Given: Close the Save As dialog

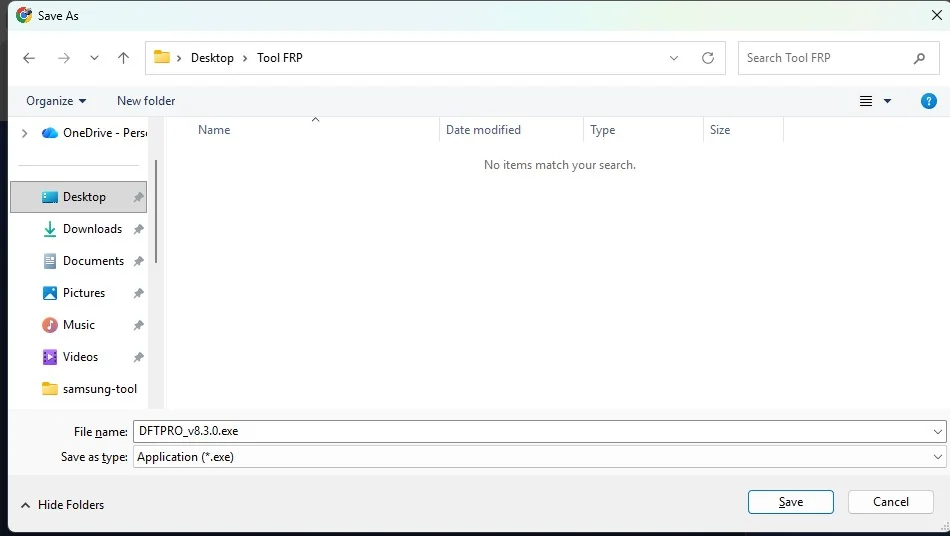Looking at the screenshot, I should coord(936,15).
